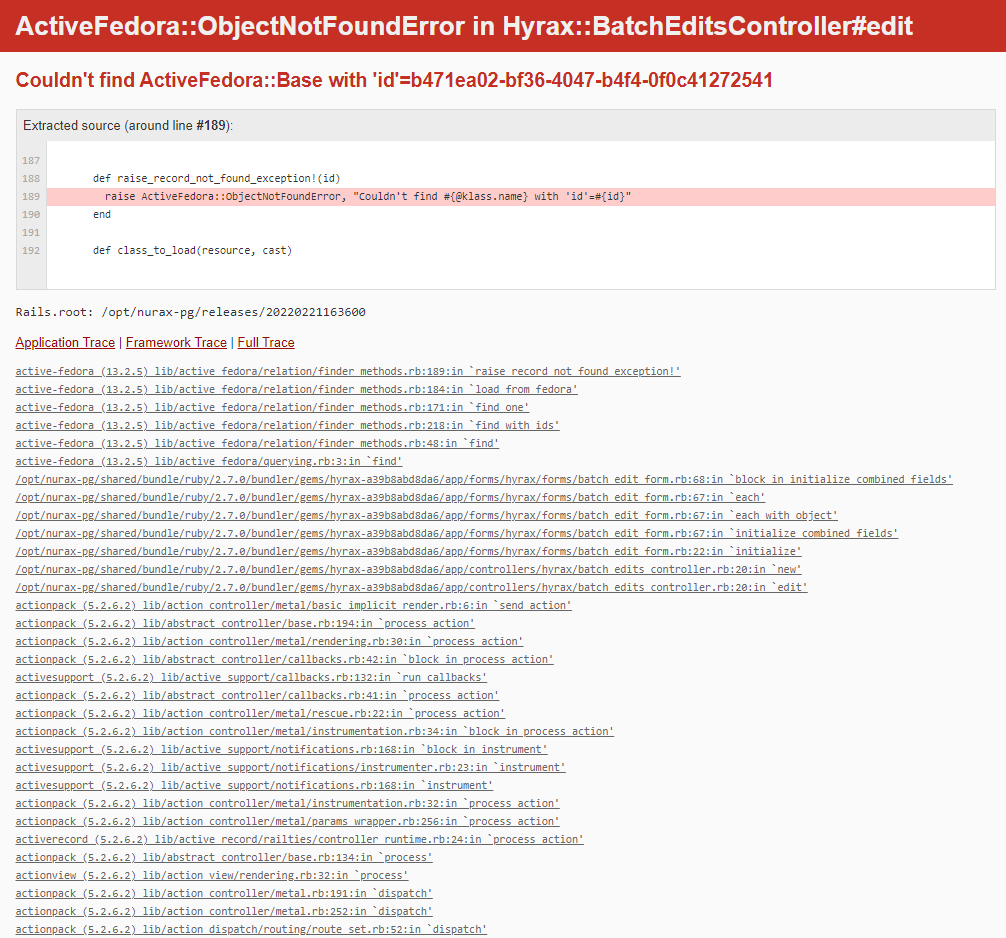The image size is (1006, 938).
Task: Open callbacks.rb:41 process_action trace
Action: click(257, 695)
